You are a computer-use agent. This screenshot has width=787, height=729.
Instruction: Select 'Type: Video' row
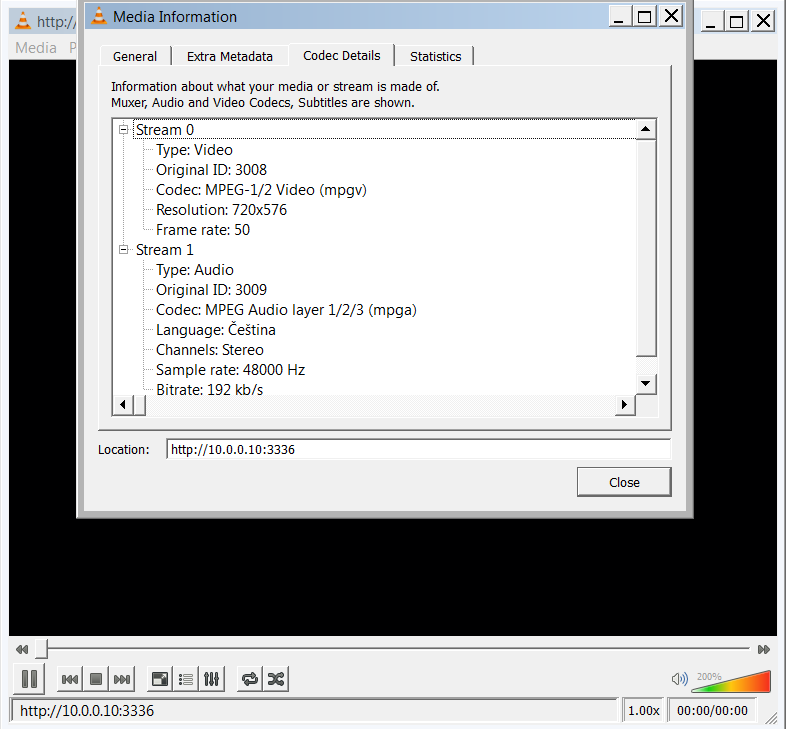(x=194, y=150)
